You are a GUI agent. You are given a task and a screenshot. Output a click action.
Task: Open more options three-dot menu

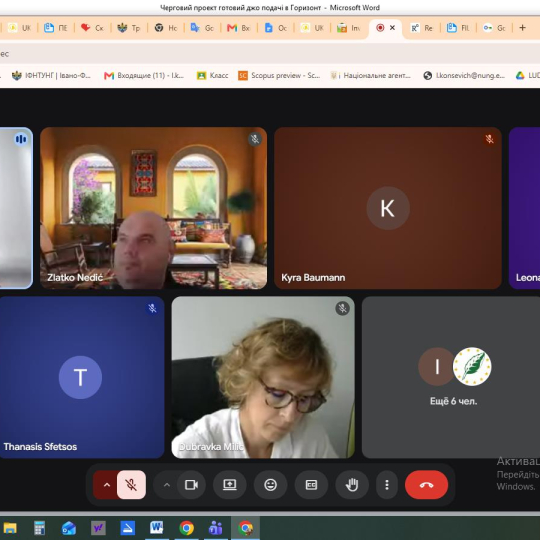(x=387, y=485)
